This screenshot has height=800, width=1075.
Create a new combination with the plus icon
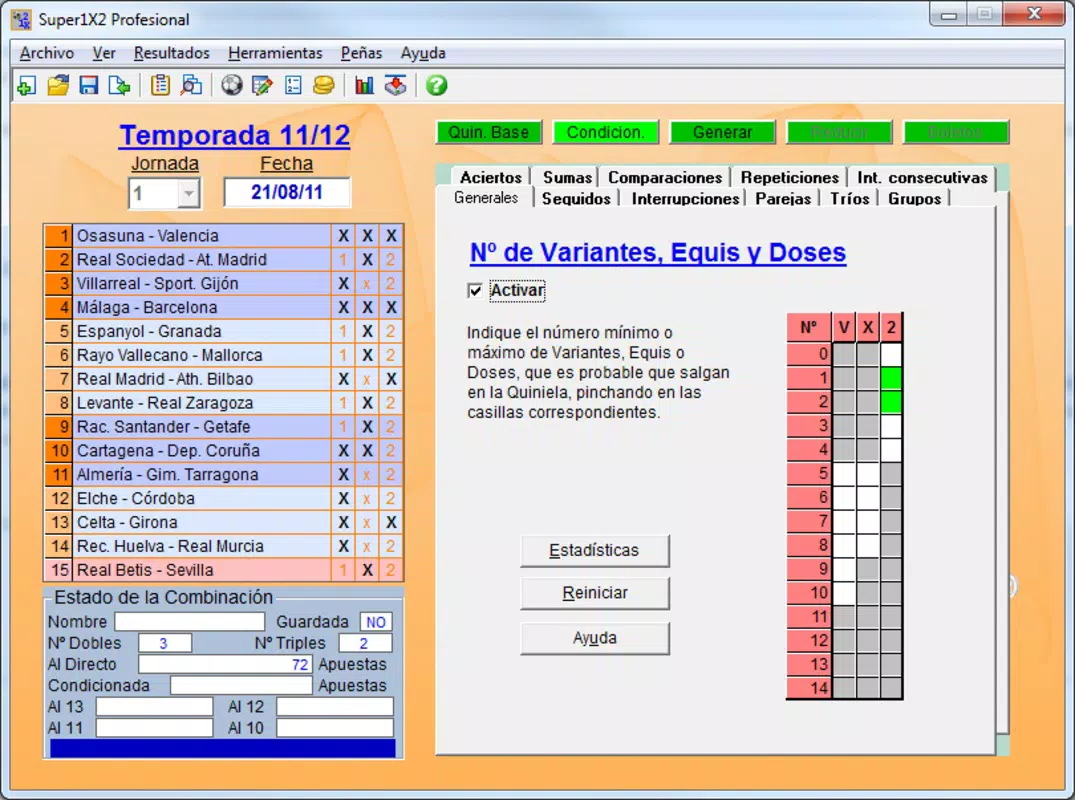coord(26,86)
